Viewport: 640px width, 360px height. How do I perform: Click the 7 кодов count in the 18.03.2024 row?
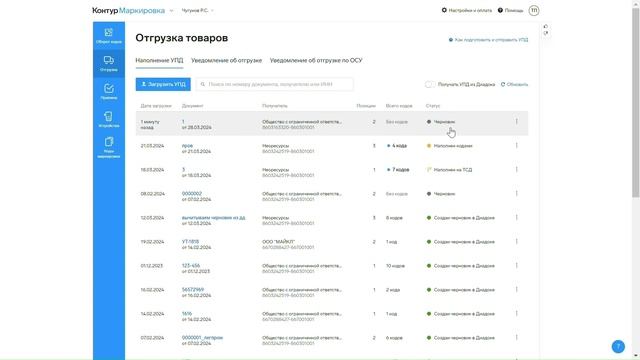pyautogui.click(x=398, y=170)
